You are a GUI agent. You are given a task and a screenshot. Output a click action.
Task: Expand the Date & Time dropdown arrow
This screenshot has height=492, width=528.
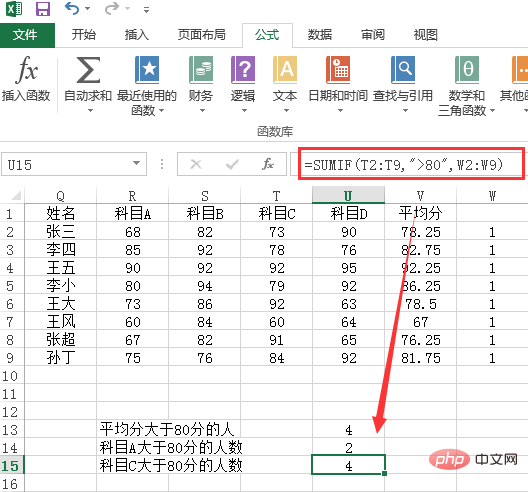[x=340, y=110]
